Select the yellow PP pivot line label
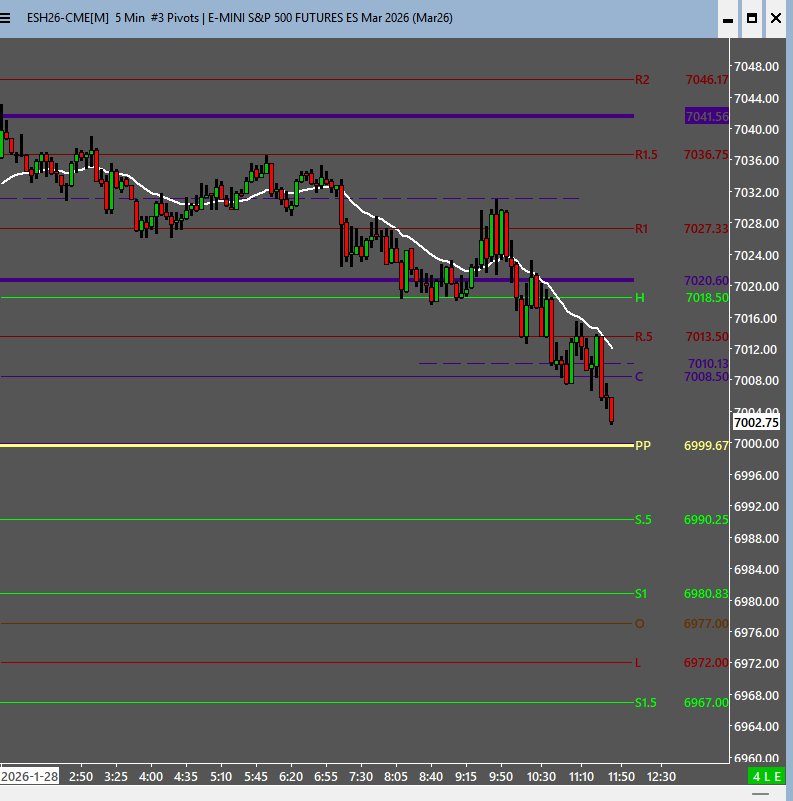This screenshot has height=801, width=793. pyautogui.click(x=643, y=445)
